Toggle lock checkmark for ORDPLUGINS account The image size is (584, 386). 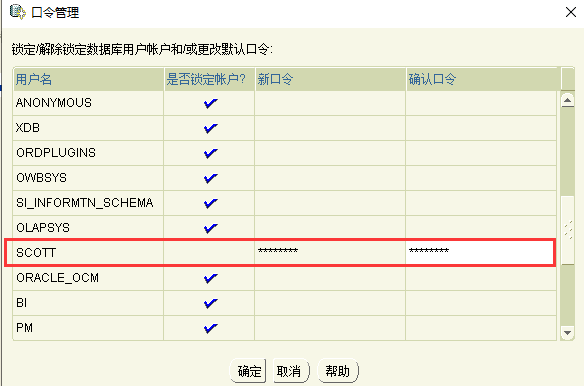(x=210, y=153)
